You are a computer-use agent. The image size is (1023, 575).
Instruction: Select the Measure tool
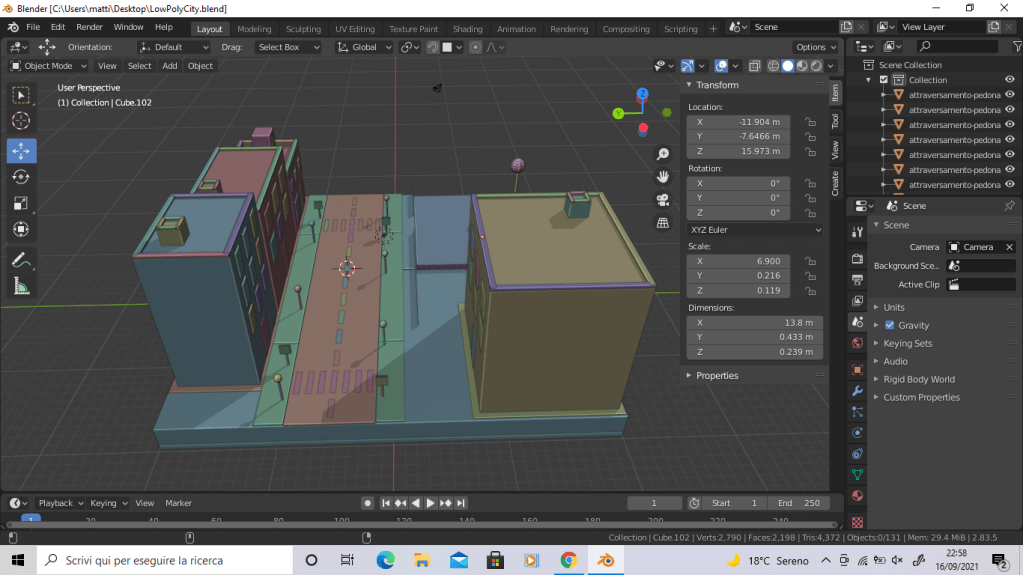[x=21, y=287]
